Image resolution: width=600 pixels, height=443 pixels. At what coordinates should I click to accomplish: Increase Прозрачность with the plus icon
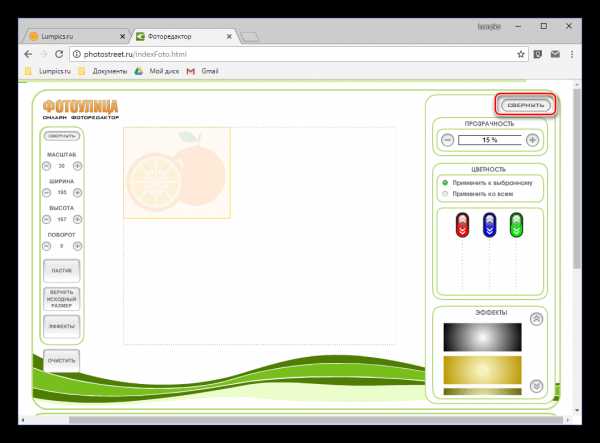tap(532, 140)
